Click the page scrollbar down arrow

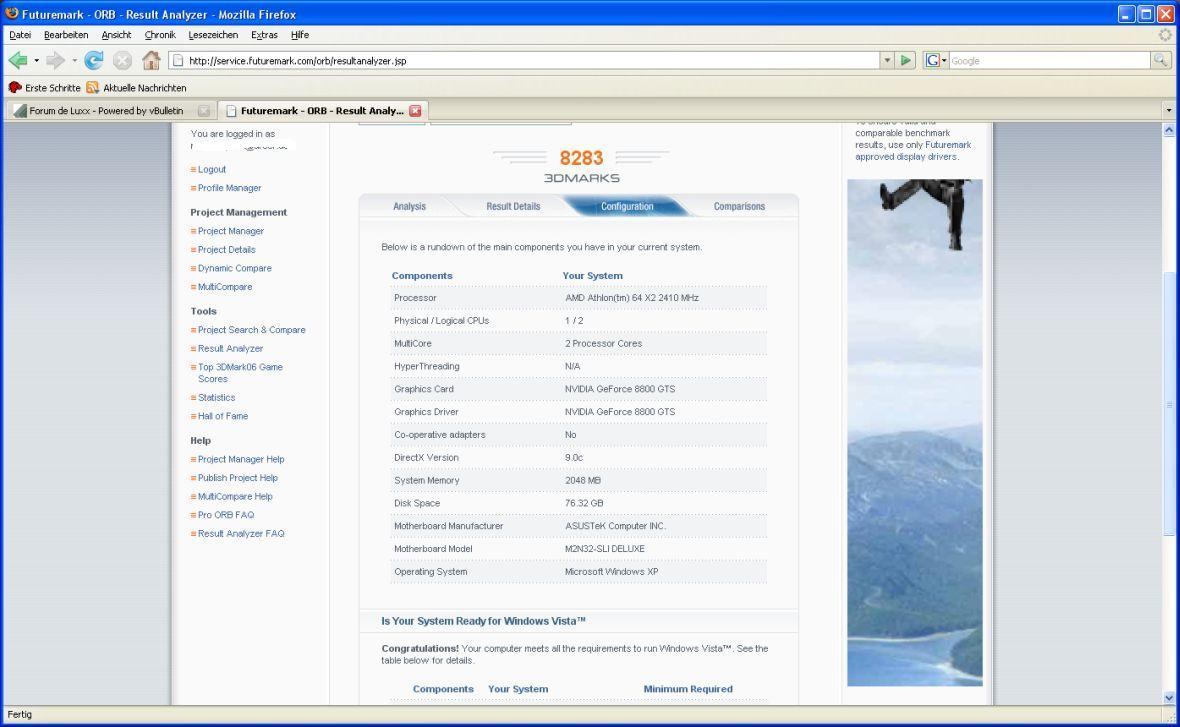[1169, 698]
